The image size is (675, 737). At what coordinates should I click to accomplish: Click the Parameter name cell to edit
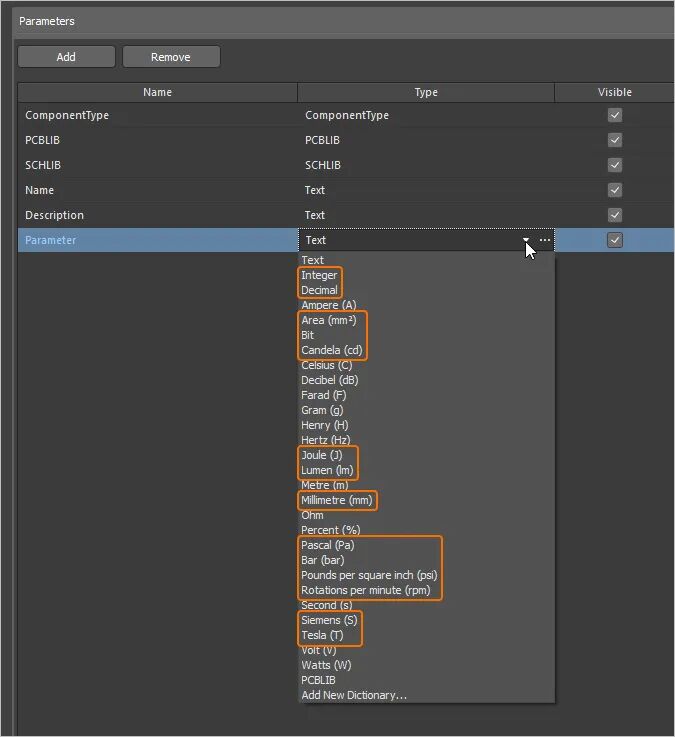click(x=51, y=240)
